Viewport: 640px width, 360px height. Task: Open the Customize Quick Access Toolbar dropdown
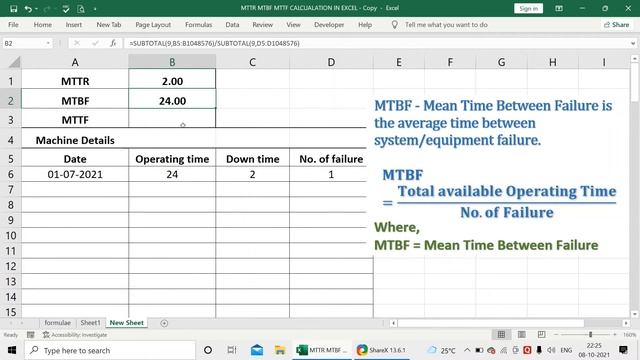pos(95,9)
